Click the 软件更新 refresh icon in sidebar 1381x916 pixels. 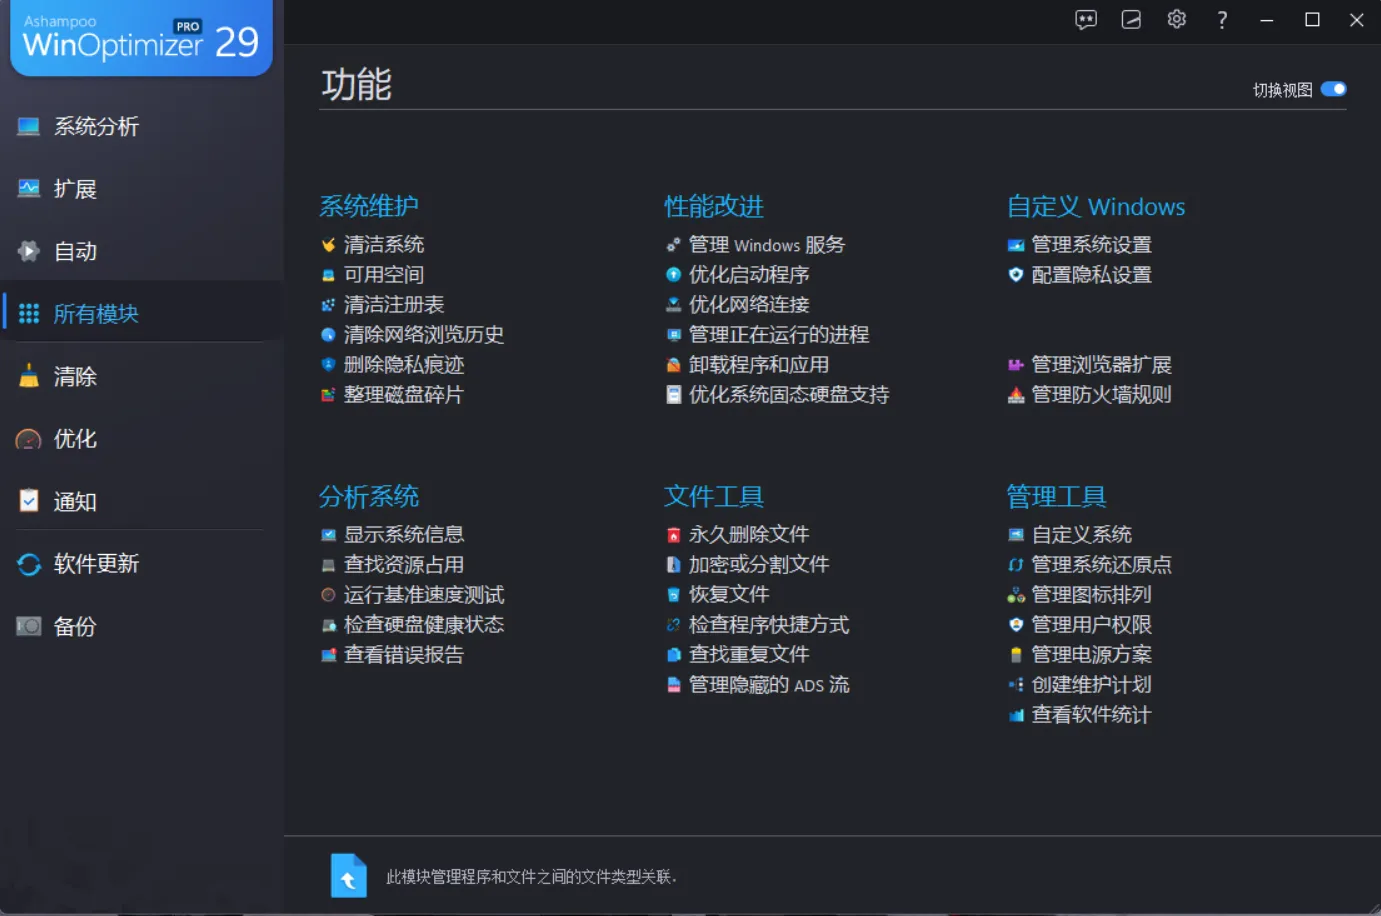click(x=29, y=564)
